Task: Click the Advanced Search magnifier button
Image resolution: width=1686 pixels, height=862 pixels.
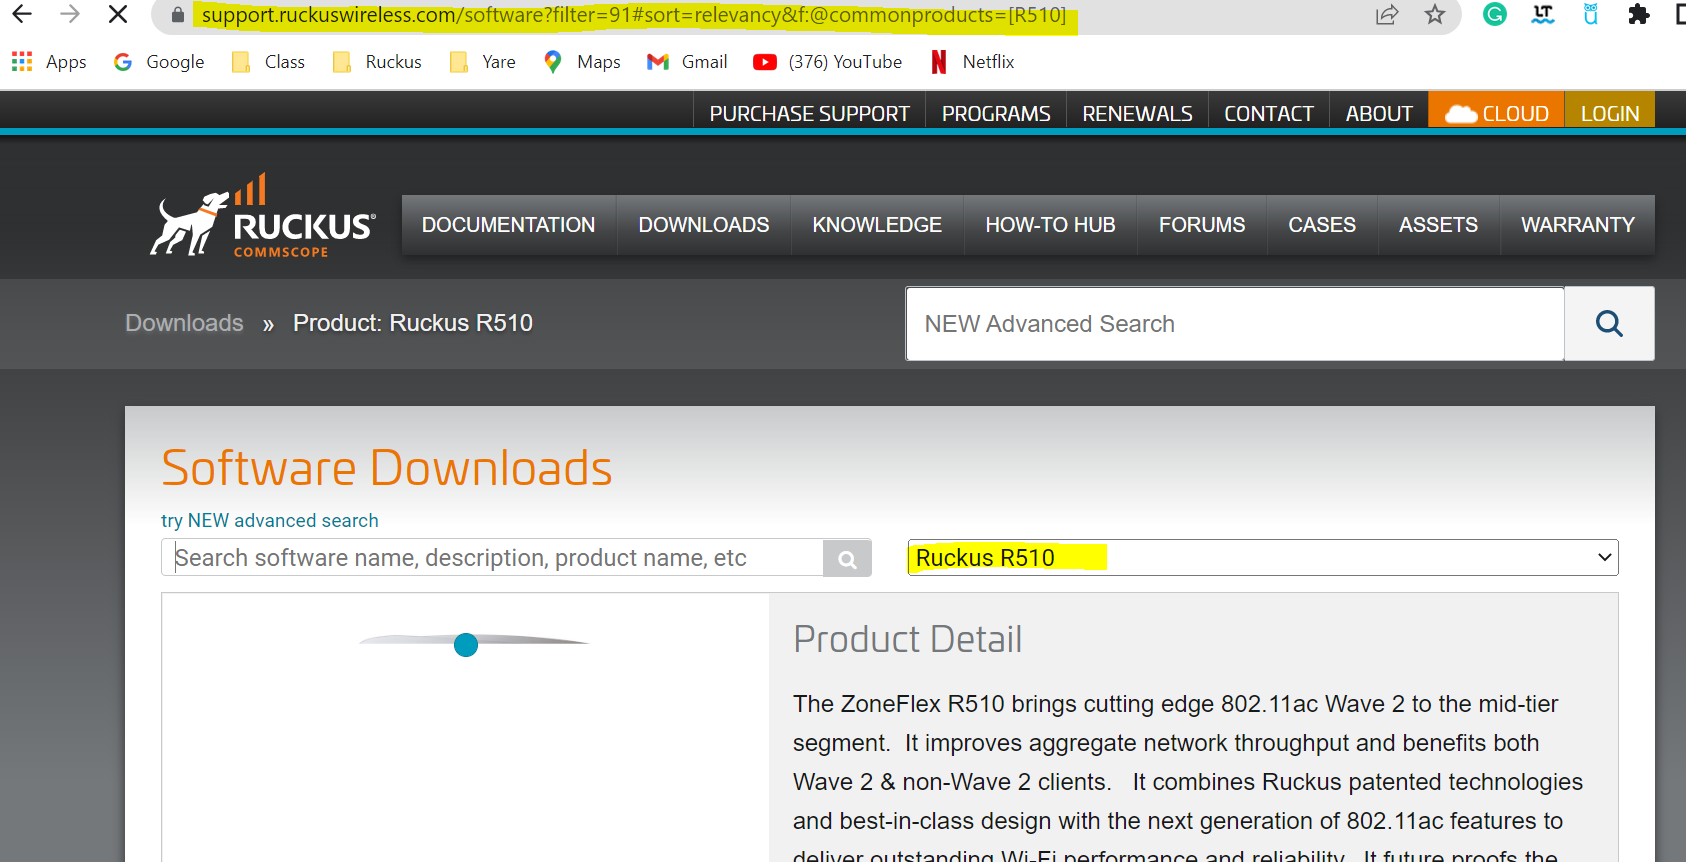Action: click(x=1609, y=324)
